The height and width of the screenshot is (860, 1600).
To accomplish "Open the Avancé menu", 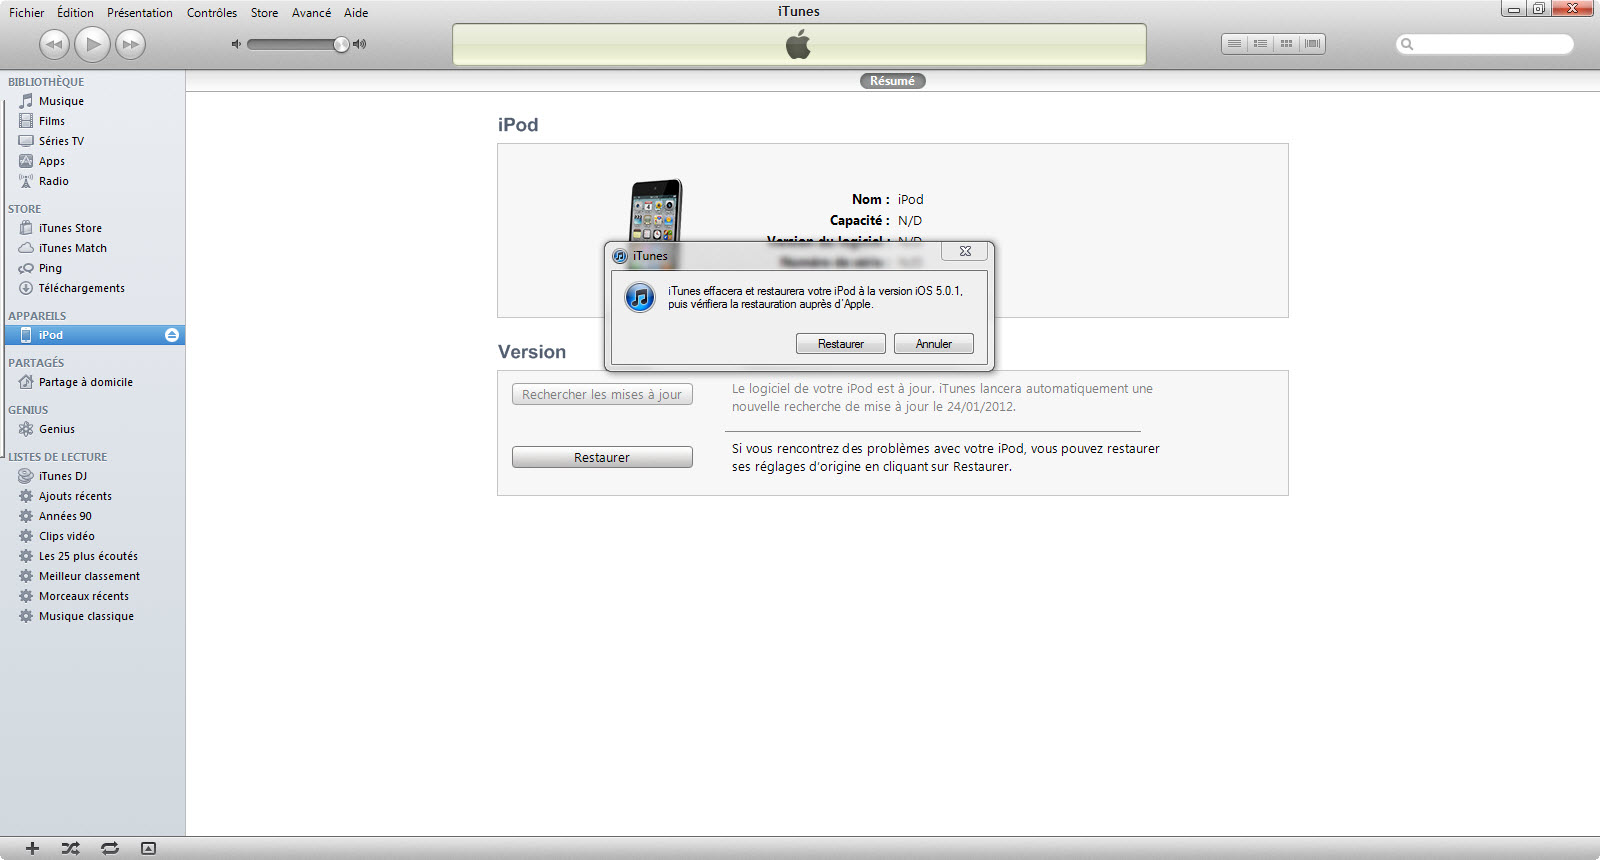I will point(311,13).
